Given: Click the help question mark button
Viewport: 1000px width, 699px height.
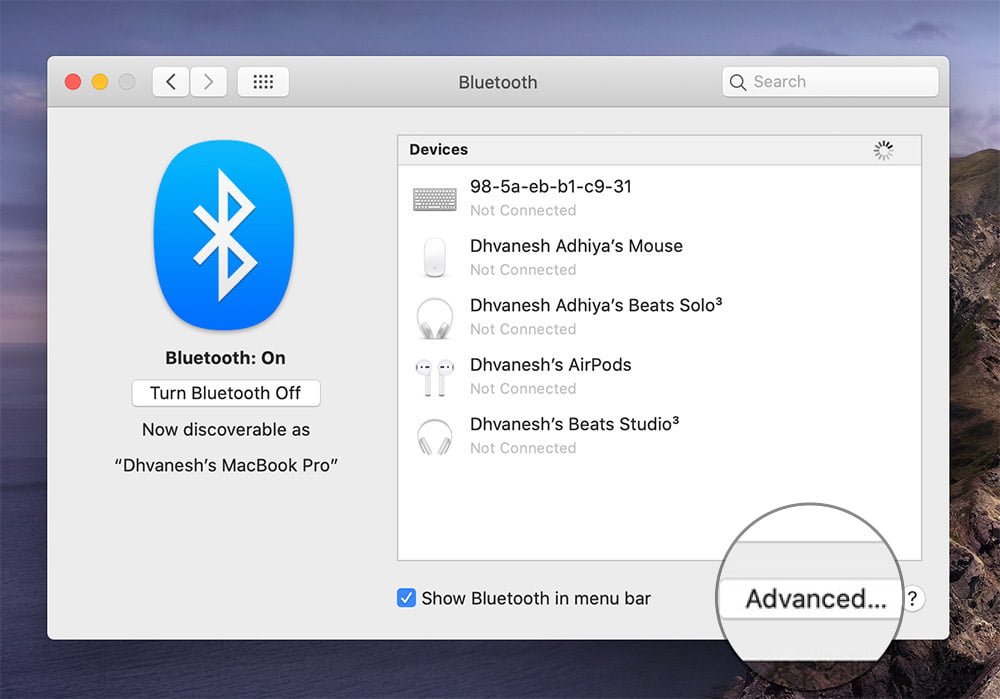Looking at the screenshot, I should (912, 599).
